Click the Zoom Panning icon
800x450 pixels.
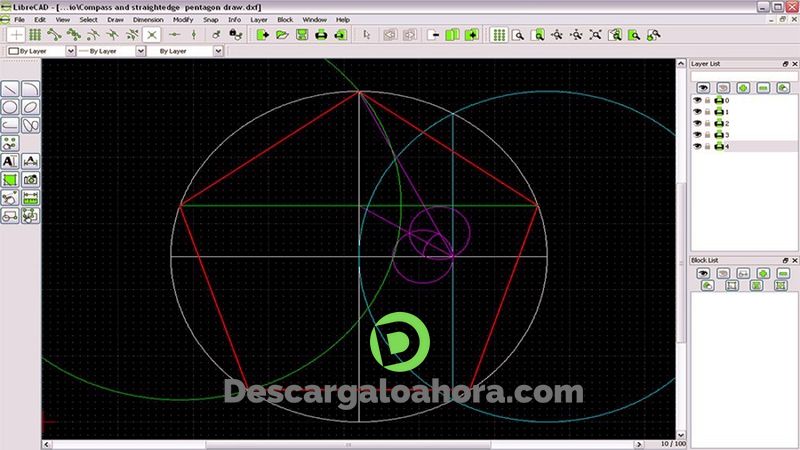click(654, 35)
